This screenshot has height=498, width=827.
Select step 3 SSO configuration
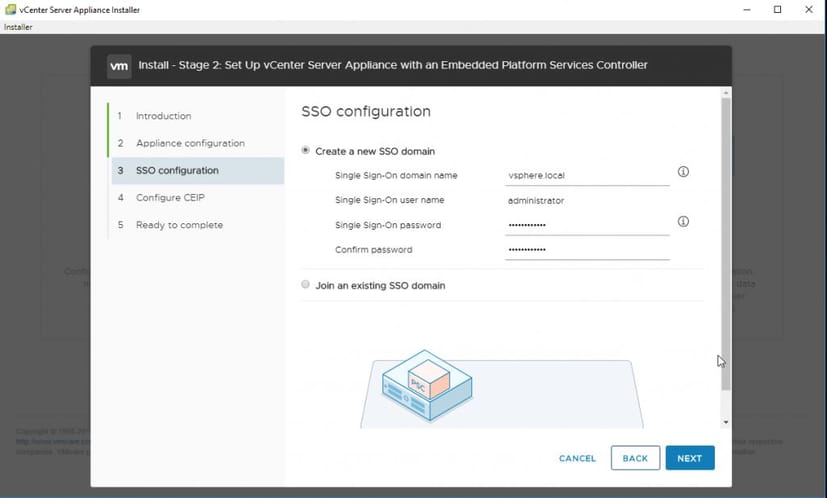point(198,170)
